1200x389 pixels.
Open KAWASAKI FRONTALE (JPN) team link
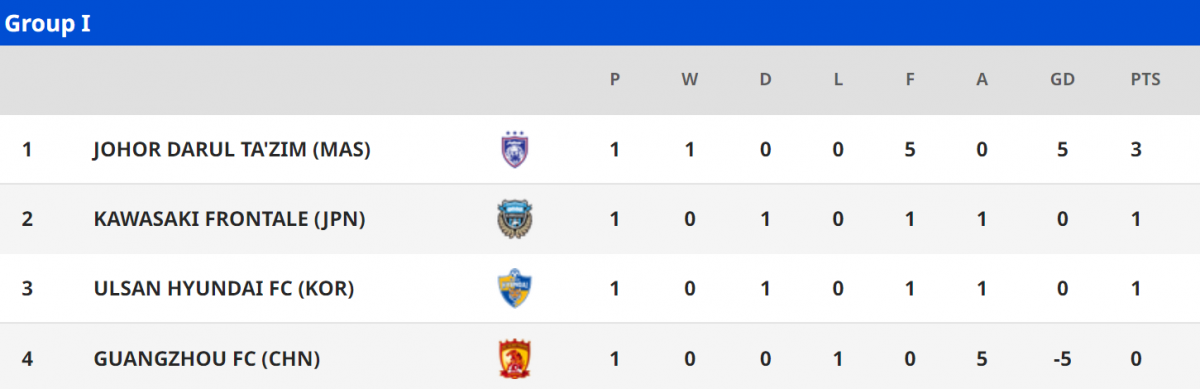coord(228,219)
